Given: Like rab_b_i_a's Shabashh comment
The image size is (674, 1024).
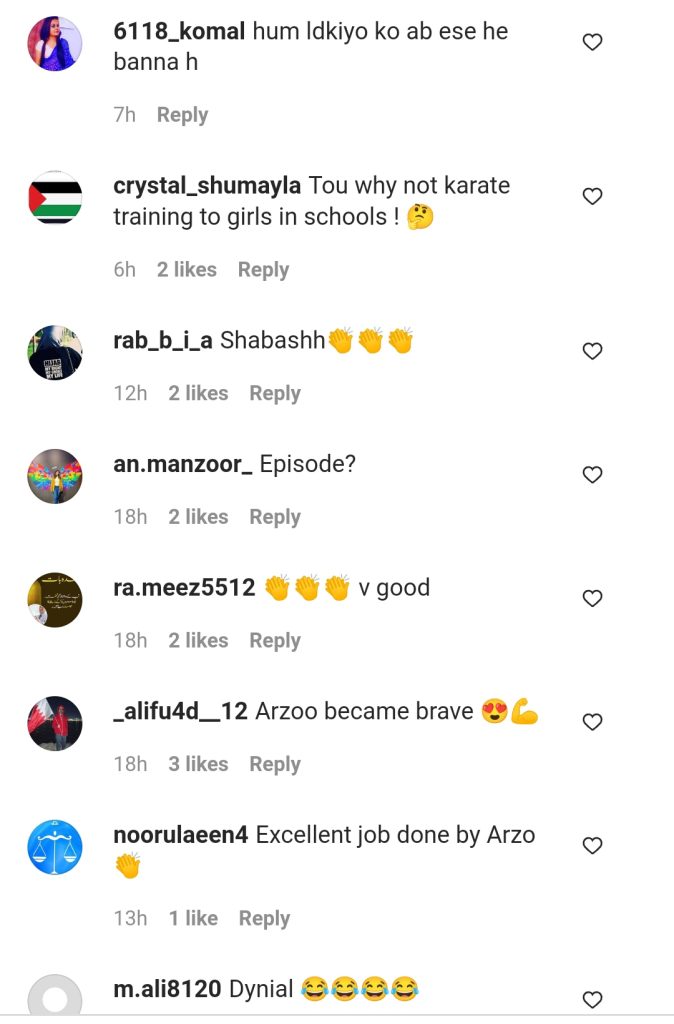Looking at the screenshot, I should pos(592,351).
